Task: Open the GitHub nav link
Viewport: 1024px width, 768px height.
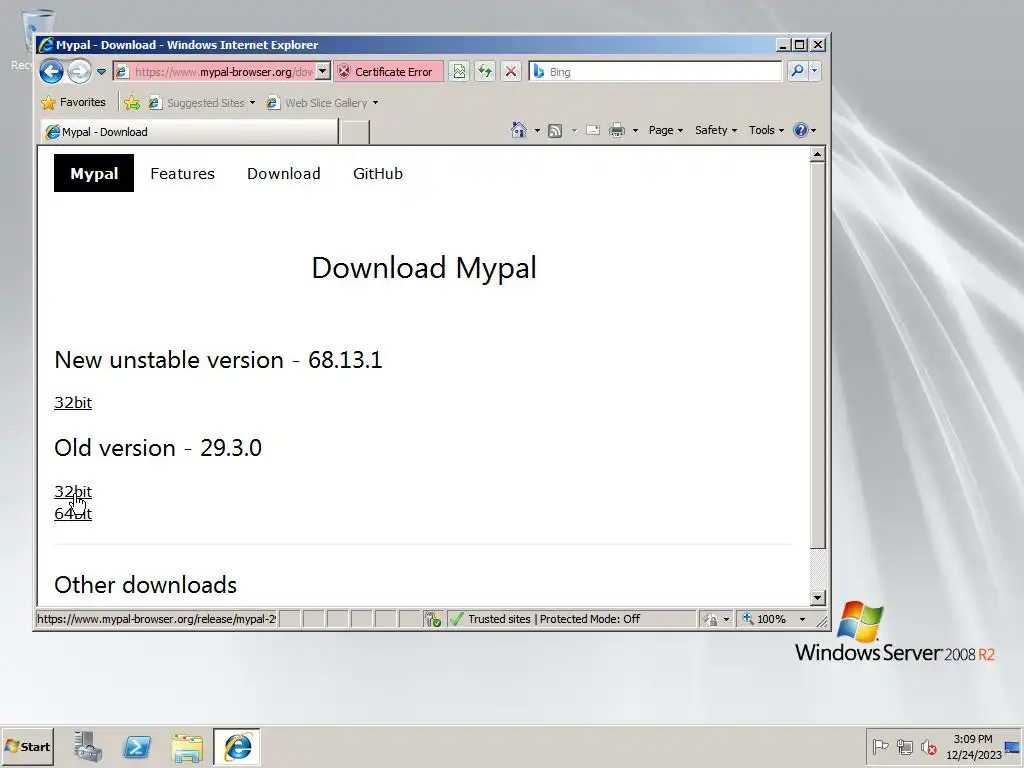Action: pyautogui.click(x=377, y=174)
